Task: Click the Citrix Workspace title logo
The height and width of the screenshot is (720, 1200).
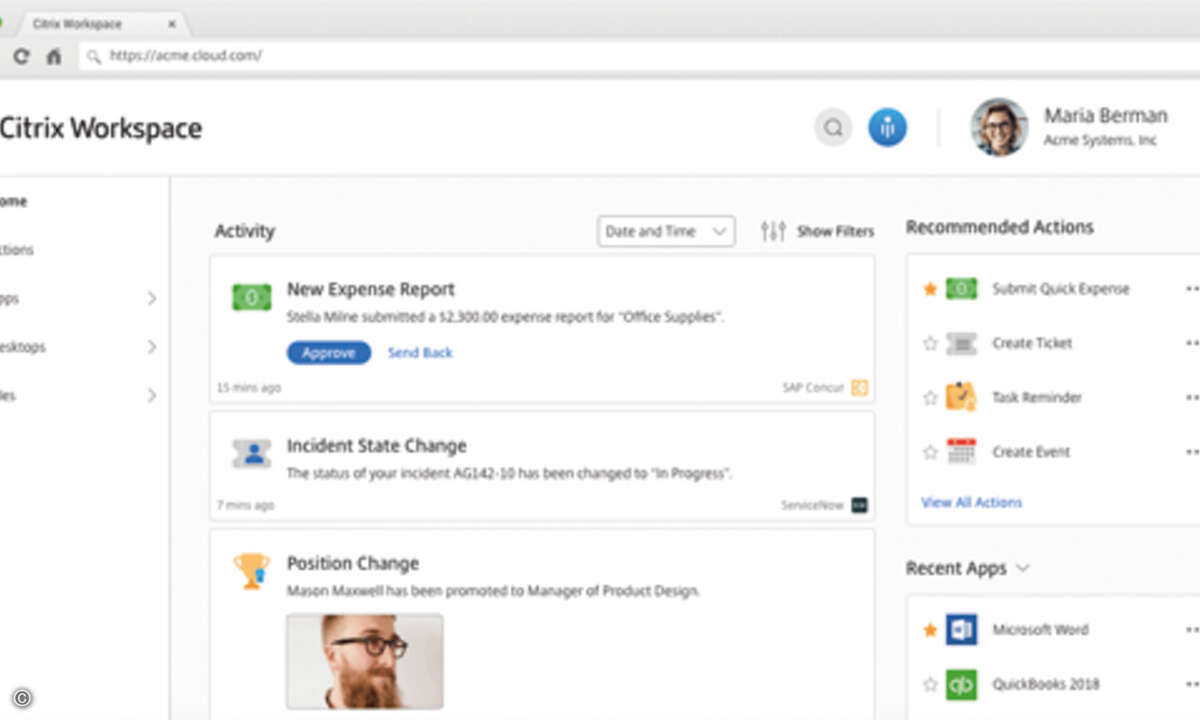Action: (x=100, y=128)
